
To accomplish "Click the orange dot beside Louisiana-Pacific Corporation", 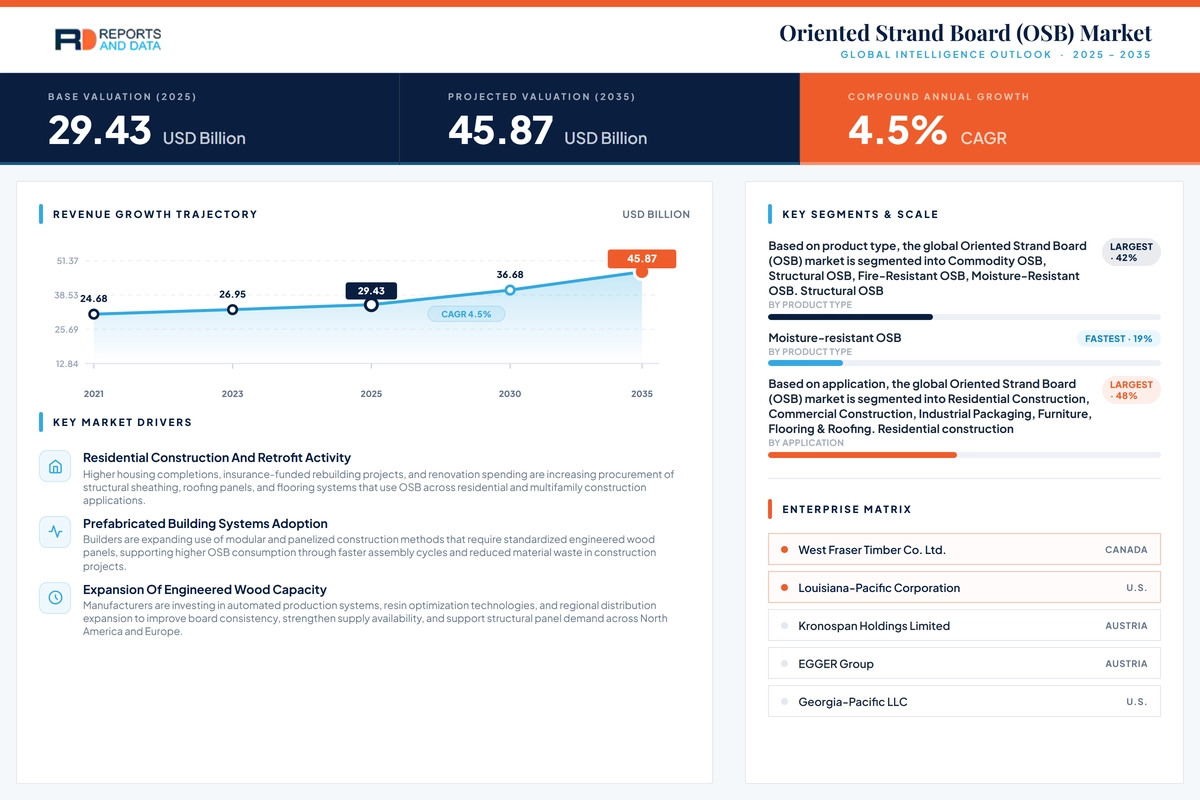I will pos(784,588).
